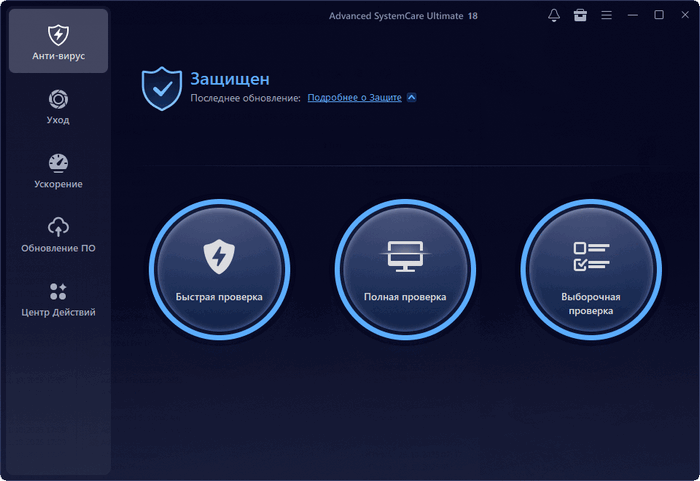Maximize the Advanced SystemCare window

pyautogui.click(x=659, y=15)
